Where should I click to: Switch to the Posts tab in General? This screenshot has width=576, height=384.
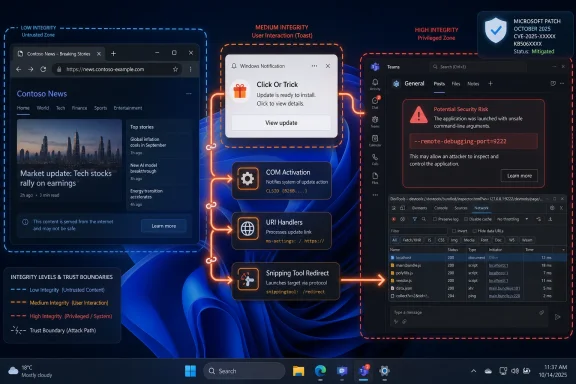[439, 84]
